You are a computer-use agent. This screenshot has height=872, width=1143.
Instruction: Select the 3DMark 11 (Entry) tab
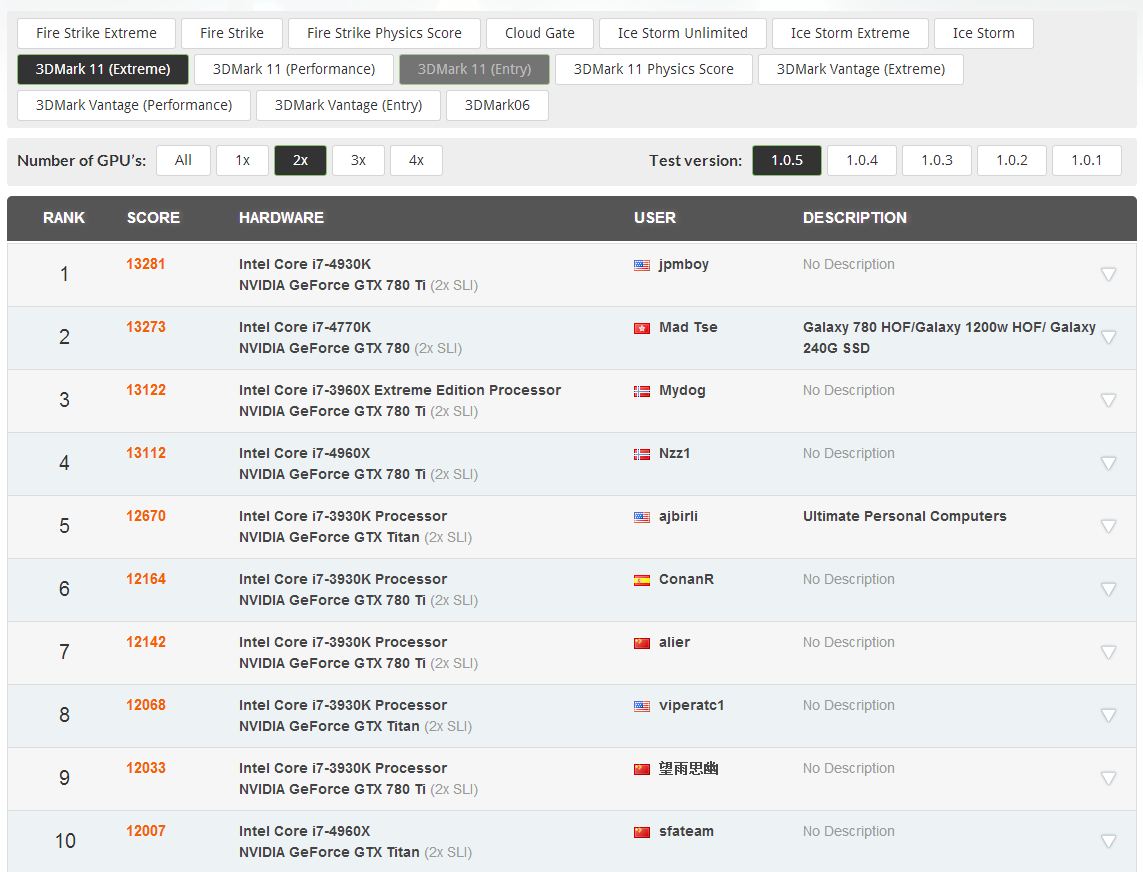pyautogui.click(x=475, y=69)
